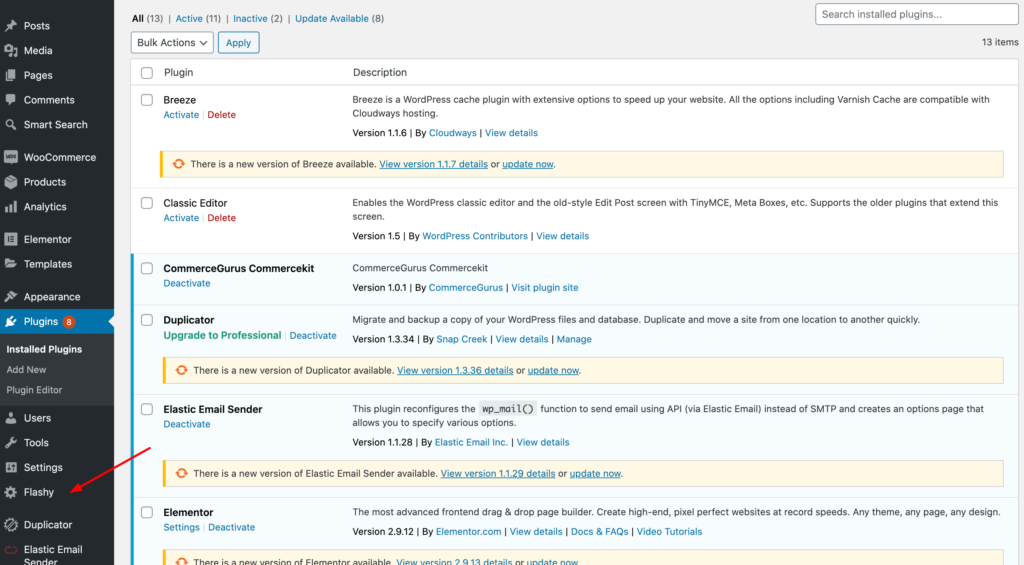This screenshot has height=565, width=1024.
Task: Click the Apply button
Action: tap(238, 42)
